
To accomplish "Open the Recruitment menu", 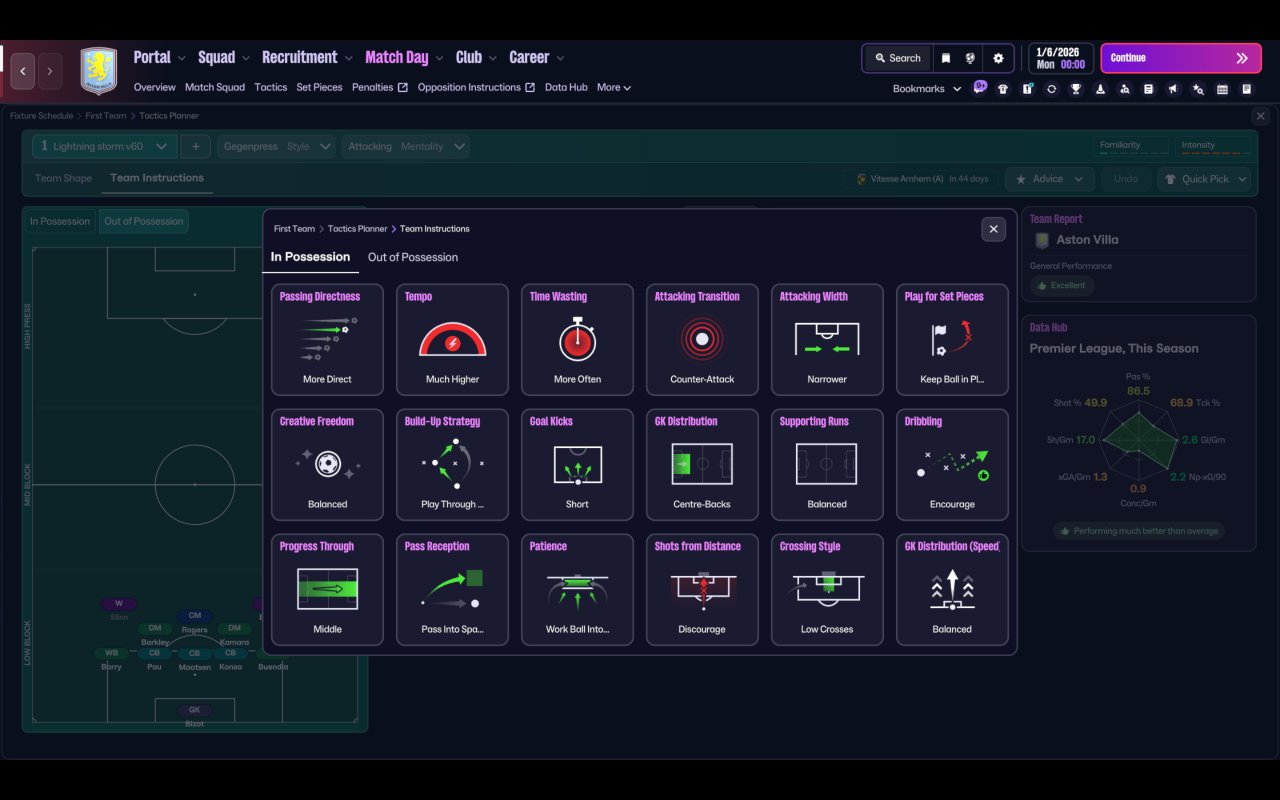I will click(300, 57).
